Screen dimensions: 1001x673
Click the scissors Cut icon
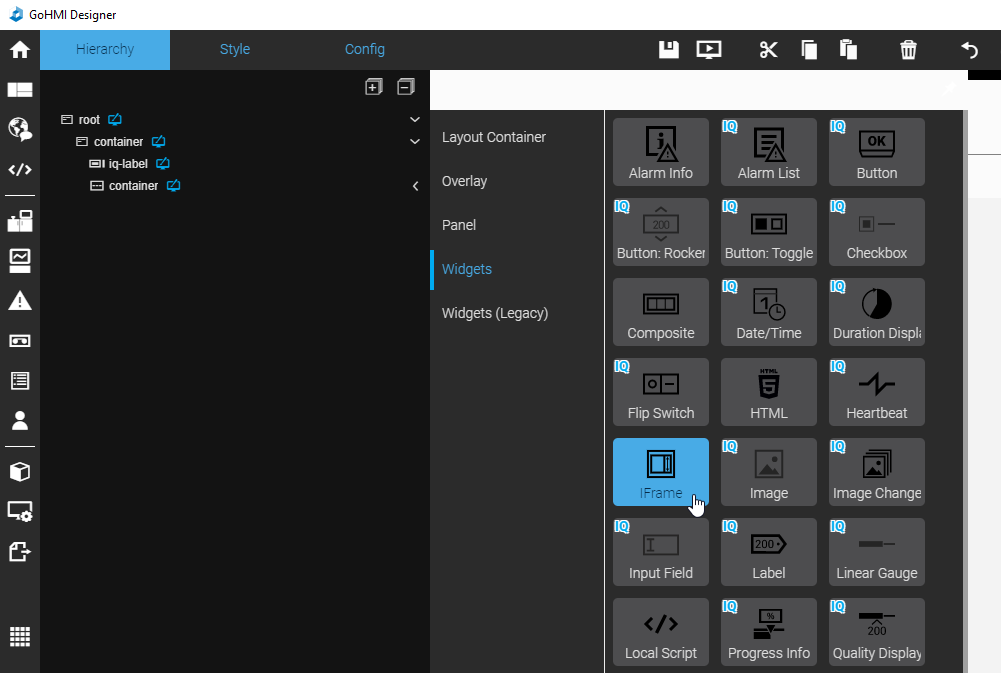click(x=768, y=50)
